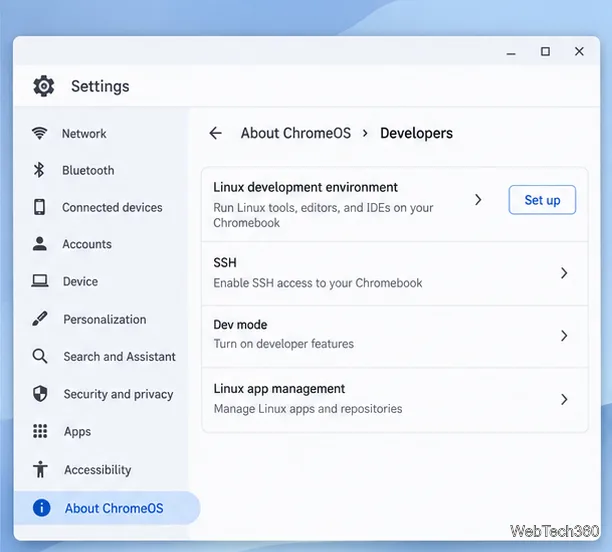
Task: Click Set up button for Linux
Action: 542,199
